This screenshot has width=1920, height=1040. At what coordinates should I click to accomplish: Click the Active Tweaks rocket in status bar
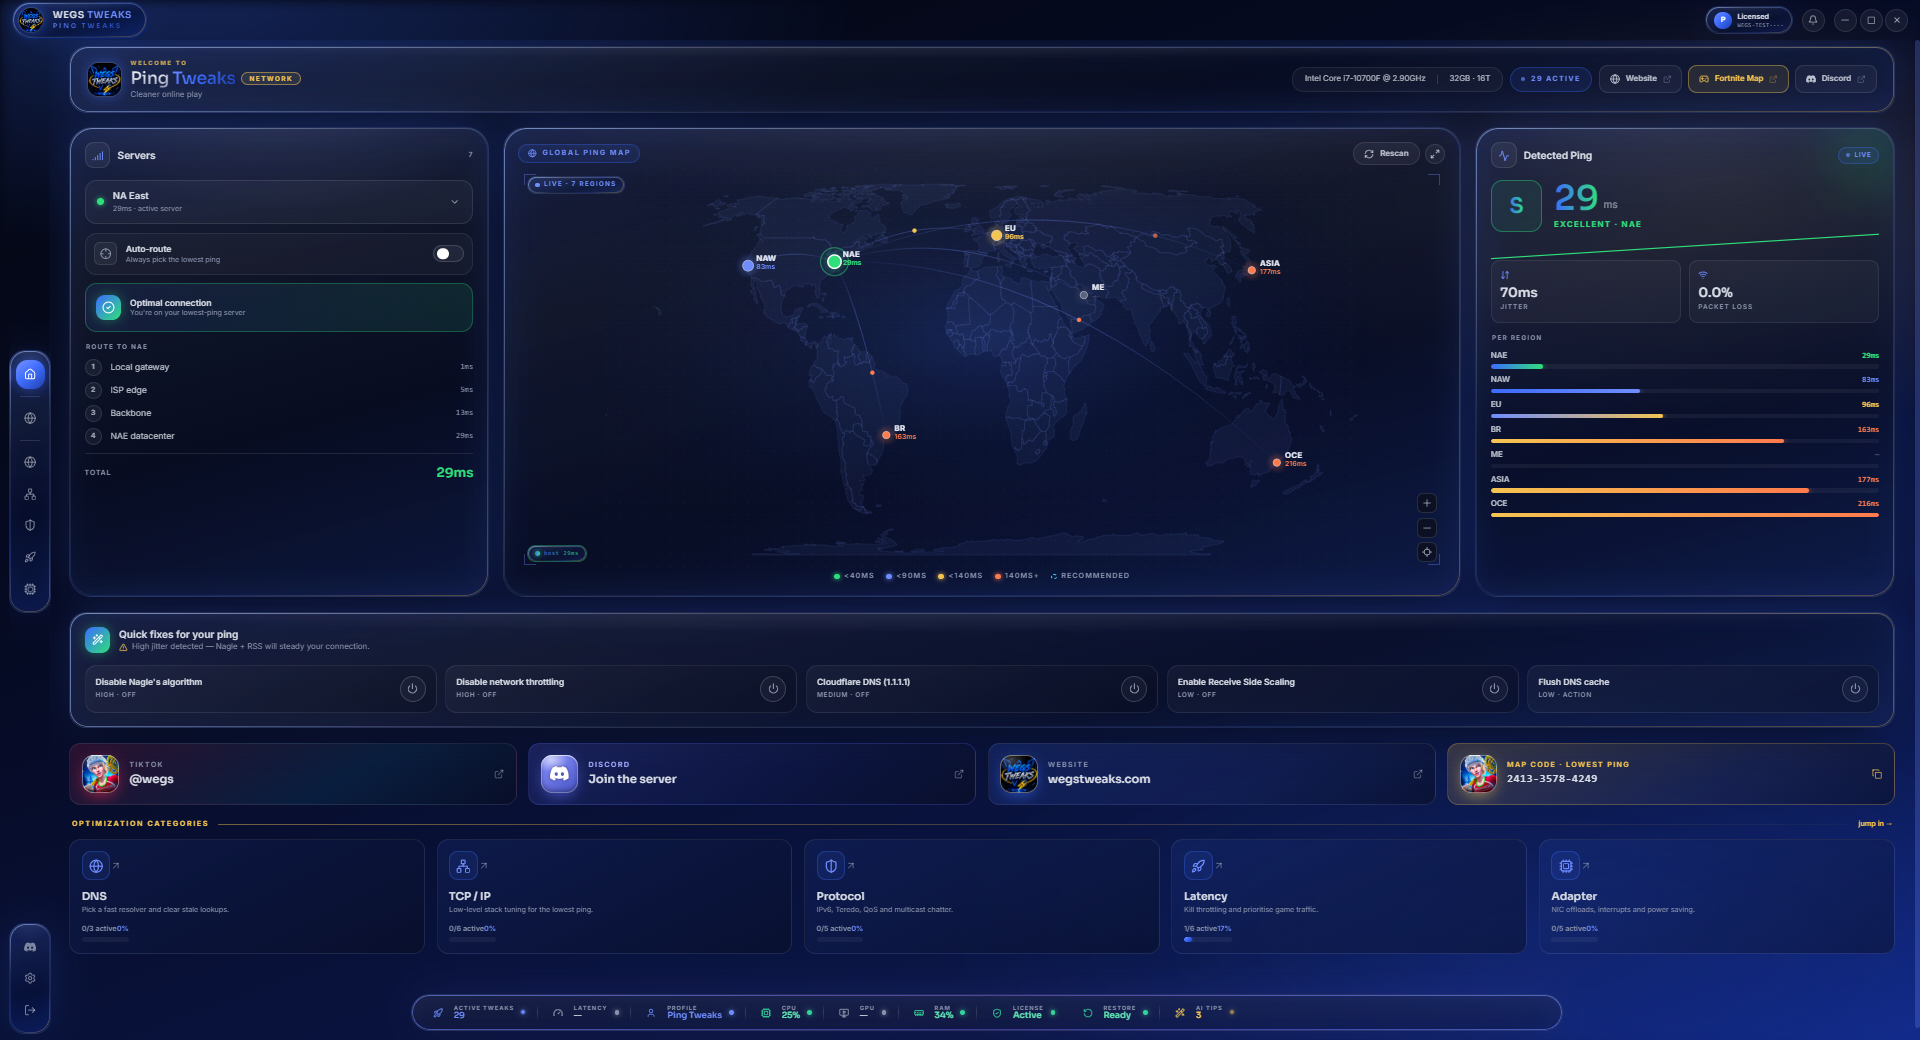coord(438,1012)
